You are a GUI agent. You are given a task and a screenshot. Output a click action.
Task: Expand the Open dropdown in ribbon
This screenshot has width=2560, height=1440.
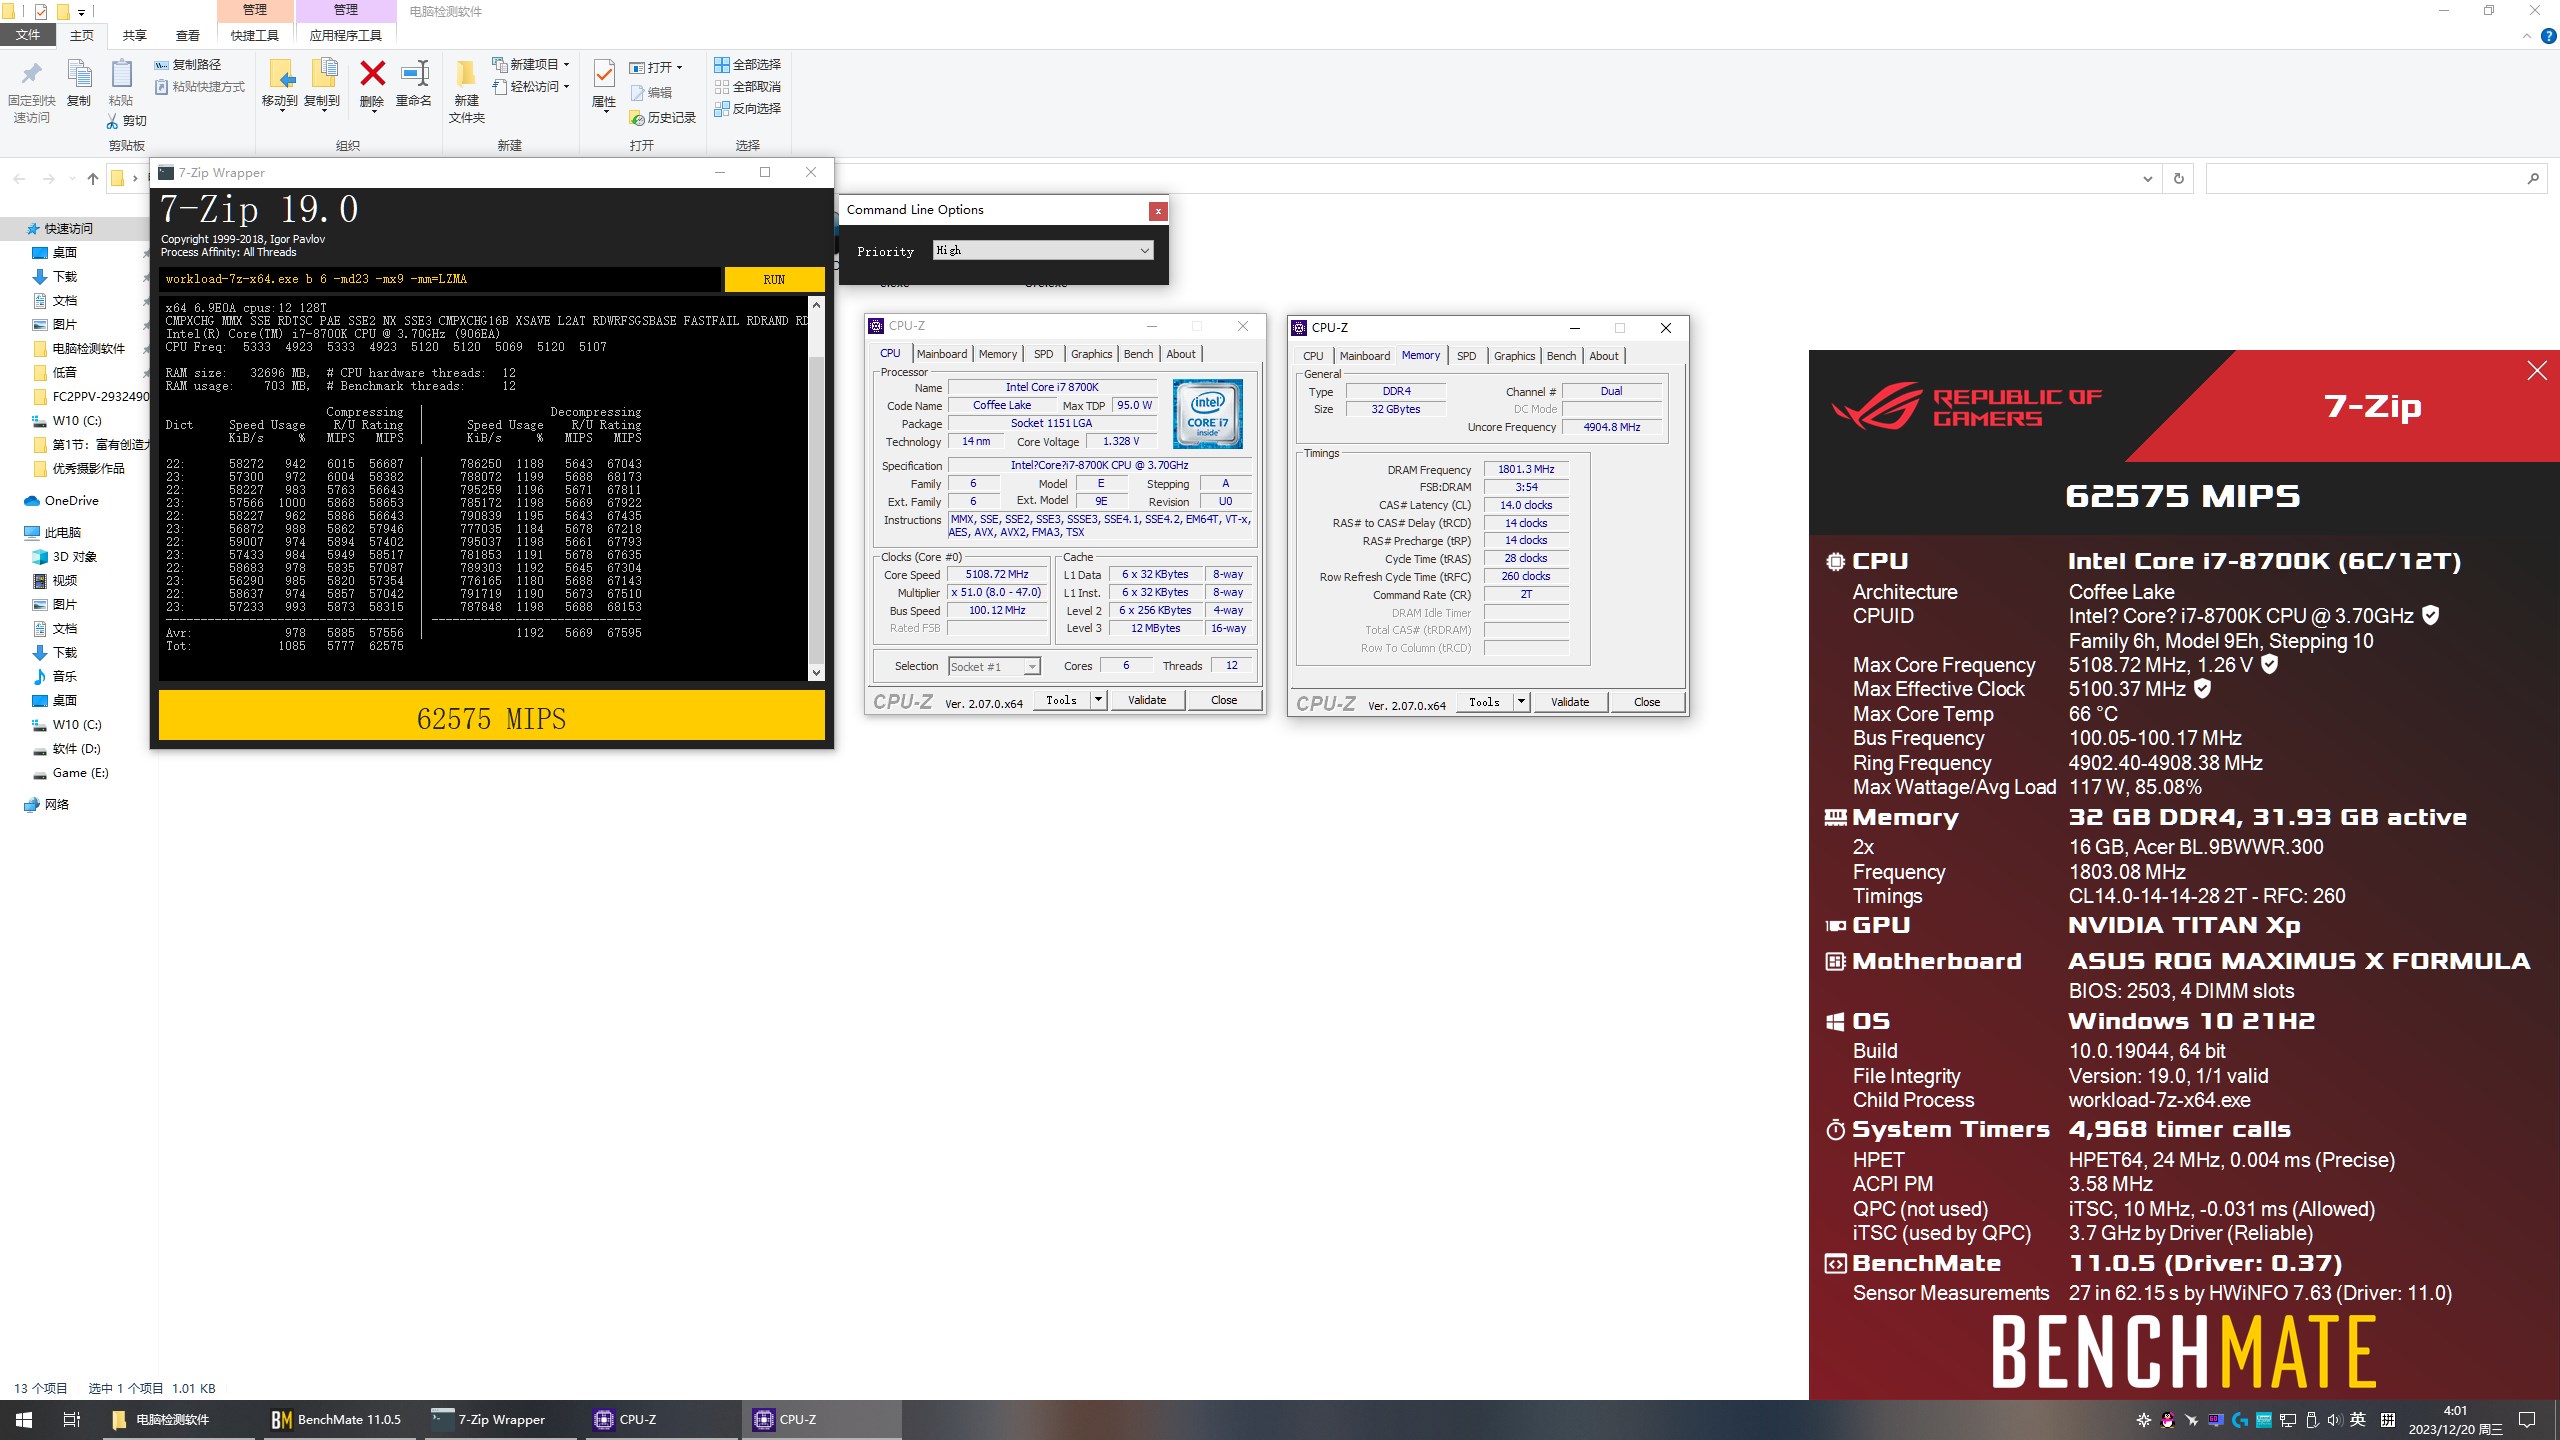tap(679, 68)
